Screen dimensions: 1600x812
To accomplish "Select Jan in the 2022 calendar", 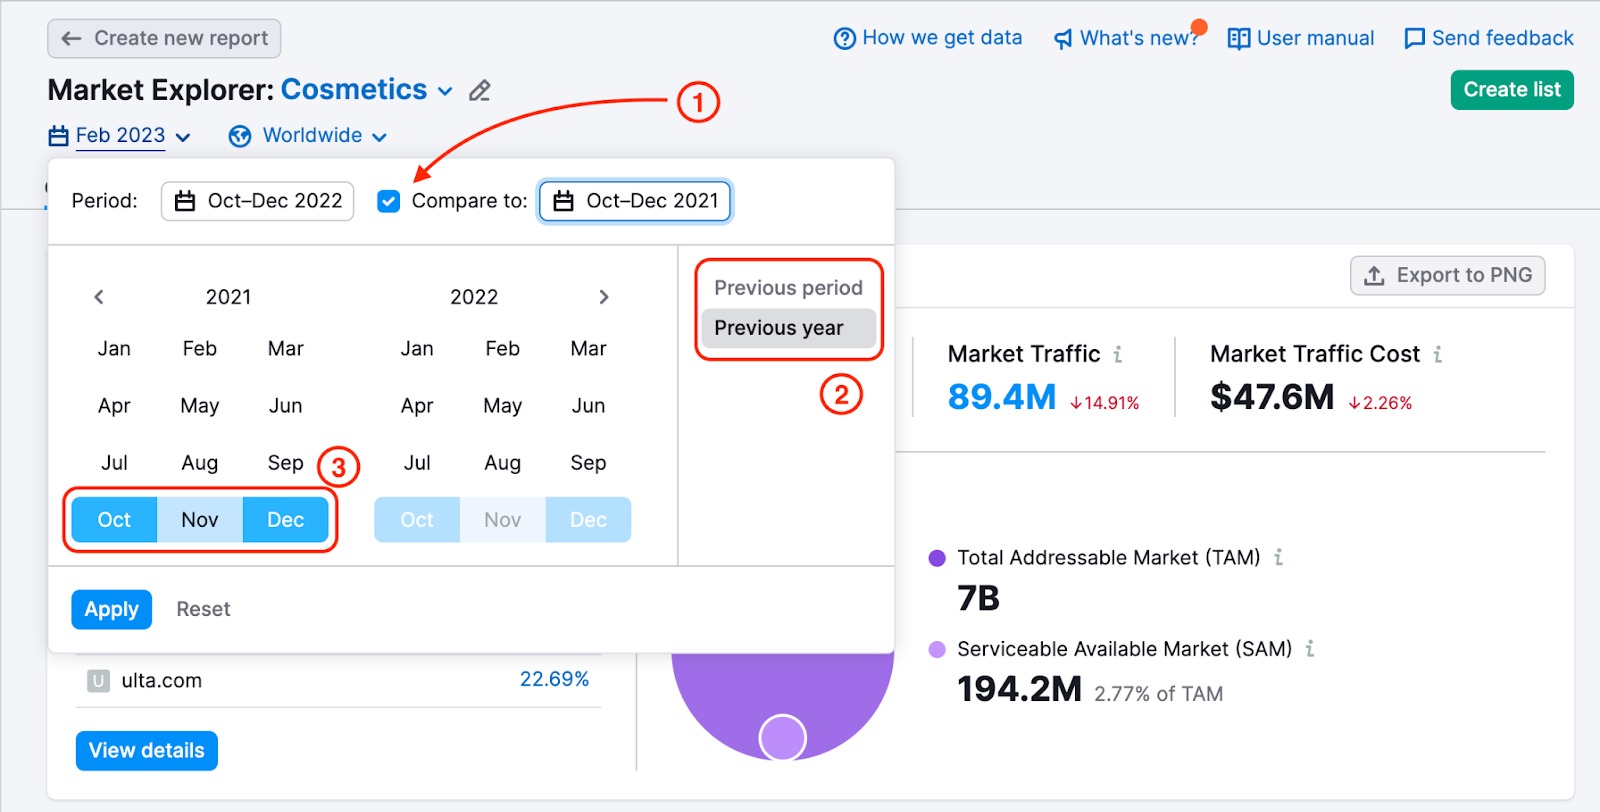I will pyautogui.click(x=417, y=349).
